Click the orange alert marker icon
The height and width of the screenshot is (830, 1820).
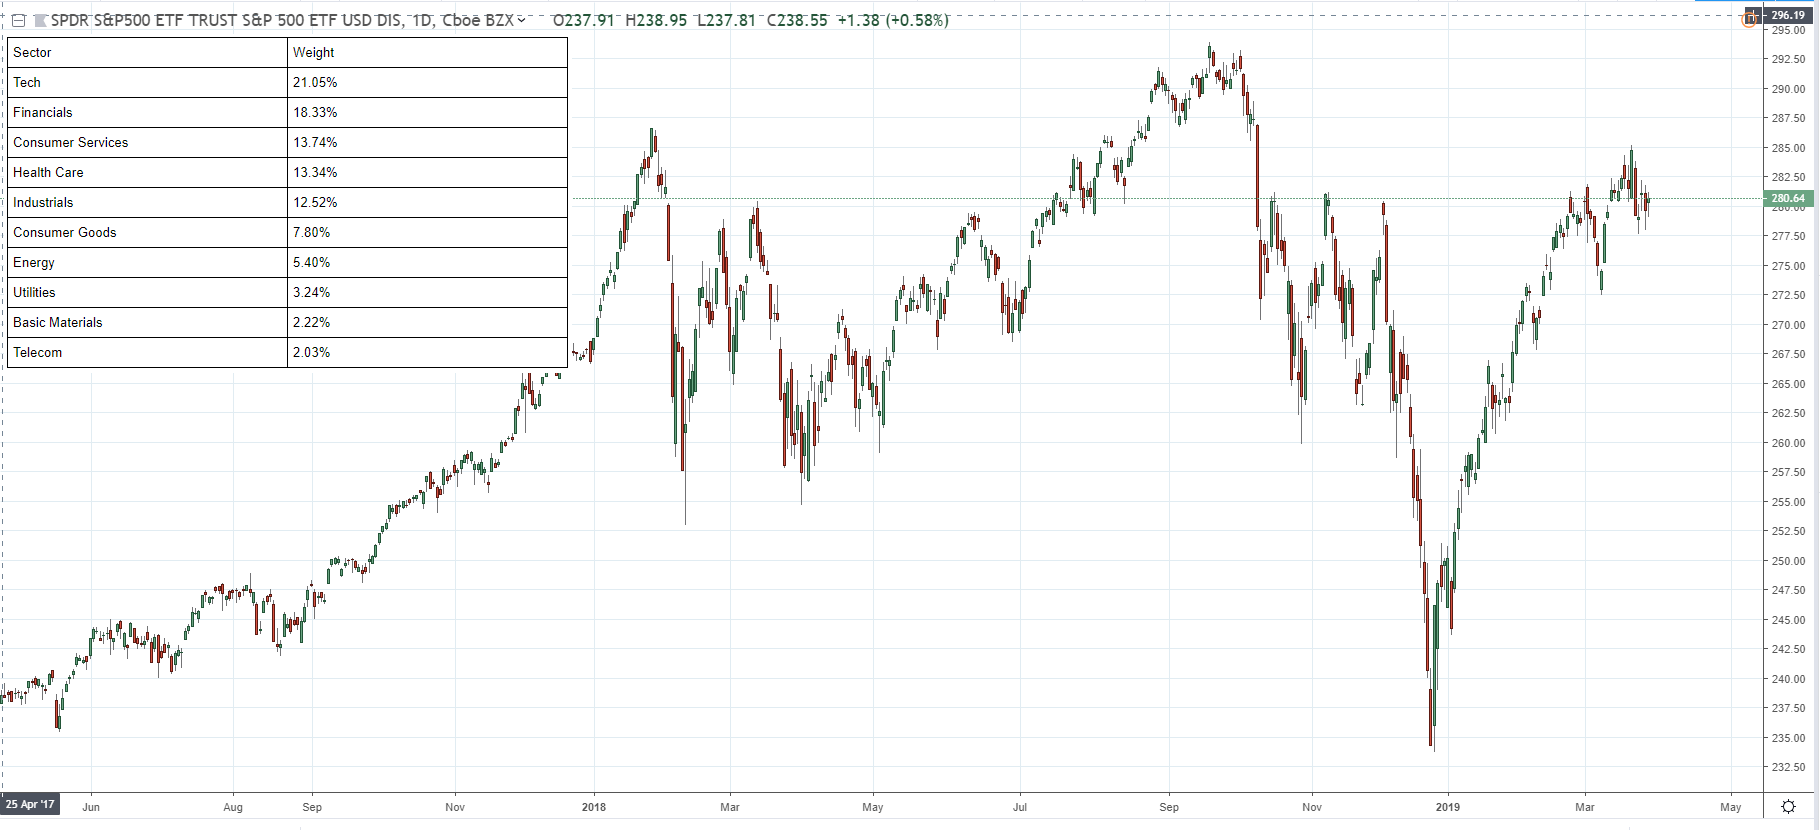tap(1748, 21)
